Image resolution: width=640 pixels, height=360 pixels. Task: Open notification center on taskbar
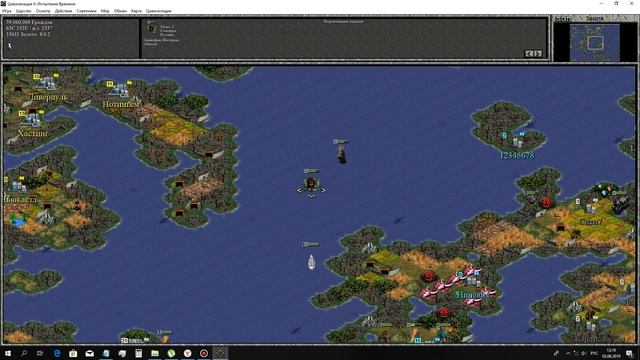coord(629,353)
